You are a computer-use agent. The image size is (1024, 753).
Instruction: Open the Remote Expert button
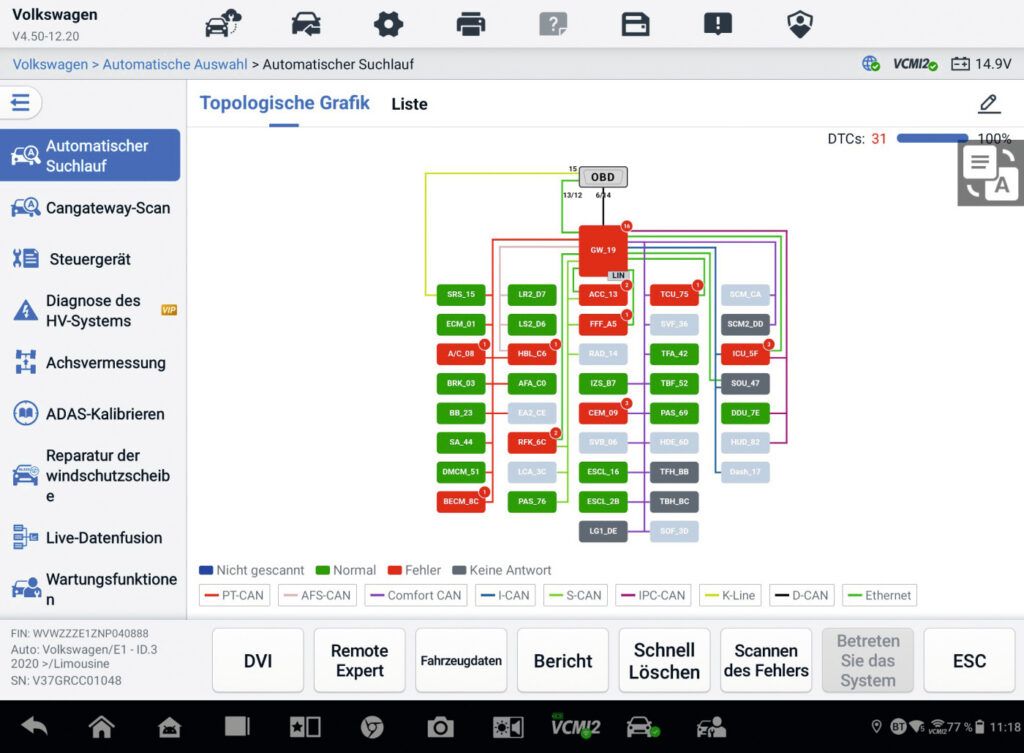point(359,661)
